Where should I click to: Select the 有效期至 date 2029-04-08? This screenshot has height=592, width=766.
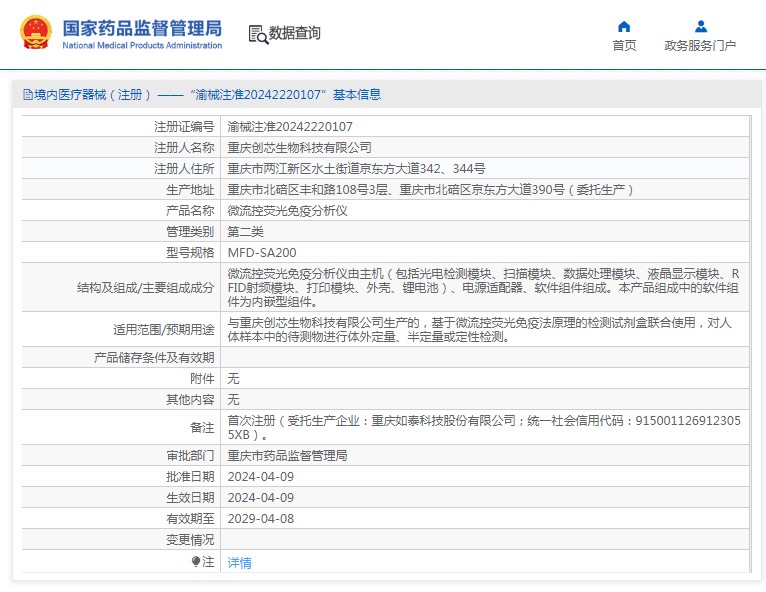click(x=261, y=518)
